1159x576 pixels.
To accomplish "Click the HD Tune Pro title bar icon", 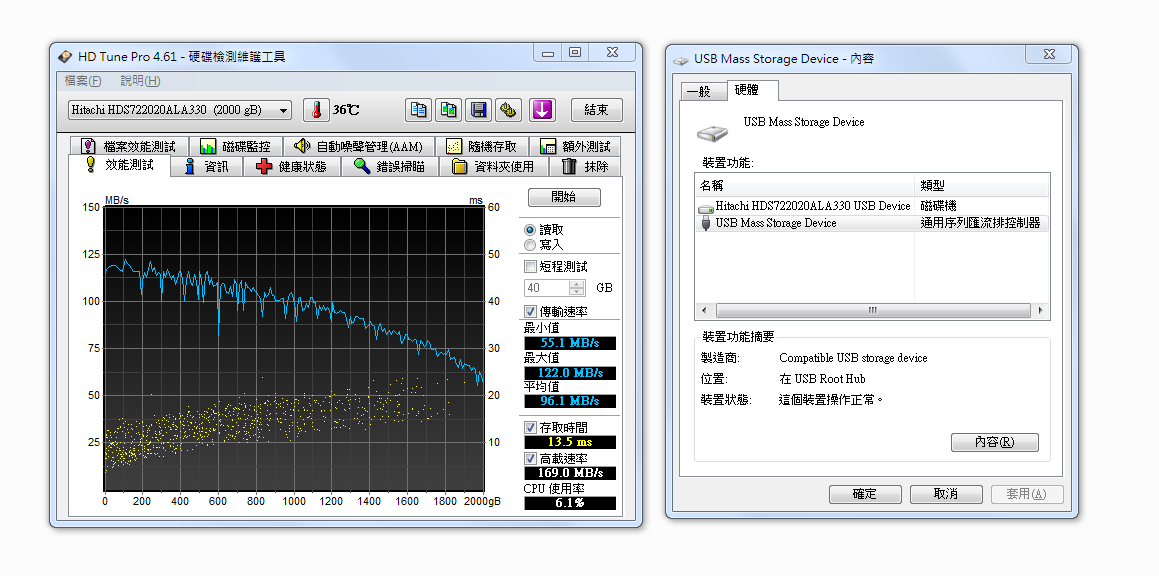I will (65, 56).
